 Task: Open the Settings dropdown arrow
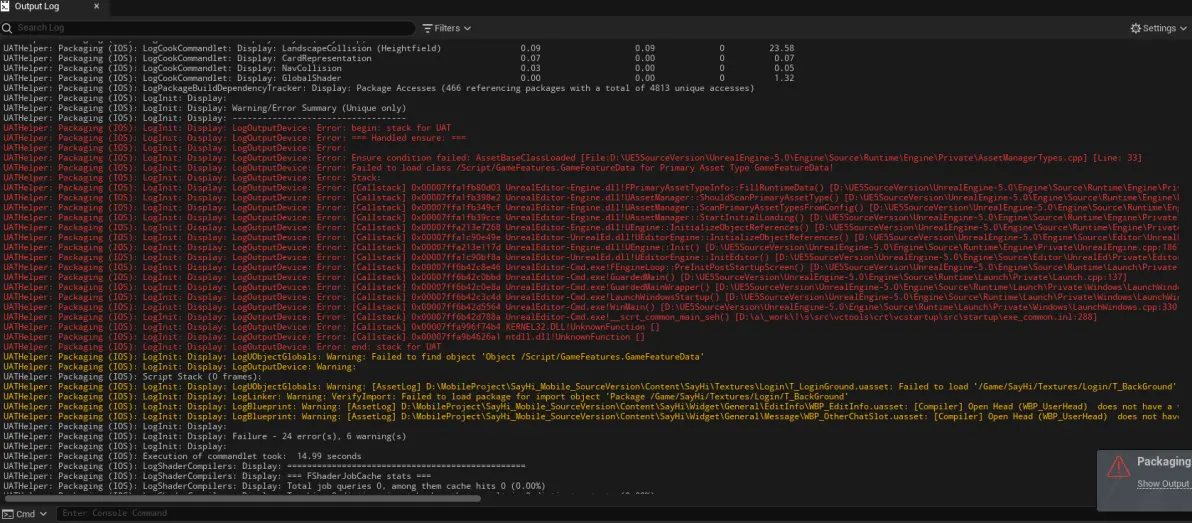pos(1184,28)
